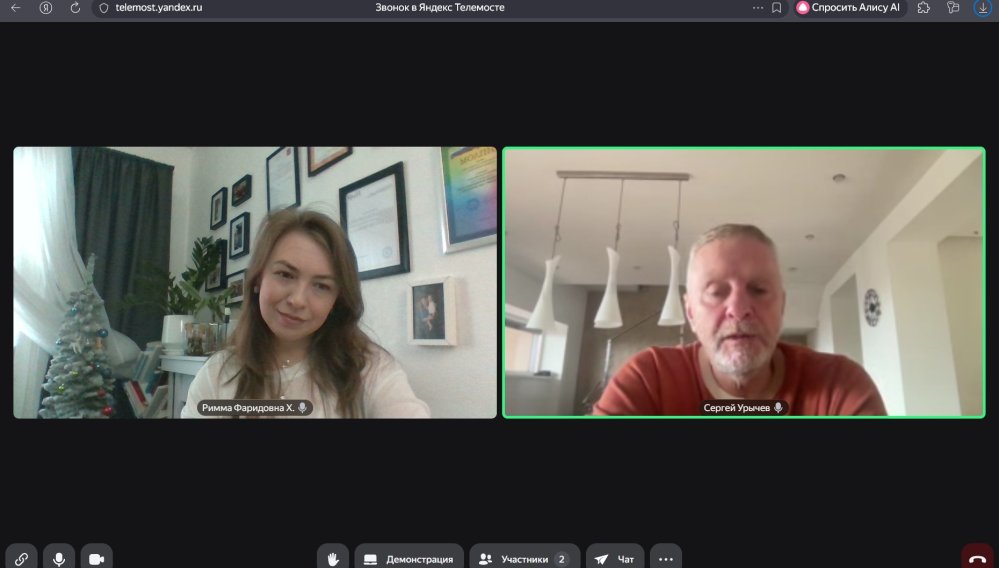Open the Участники participants list
This screenshot has height=568, width=999.
(524, 558)
